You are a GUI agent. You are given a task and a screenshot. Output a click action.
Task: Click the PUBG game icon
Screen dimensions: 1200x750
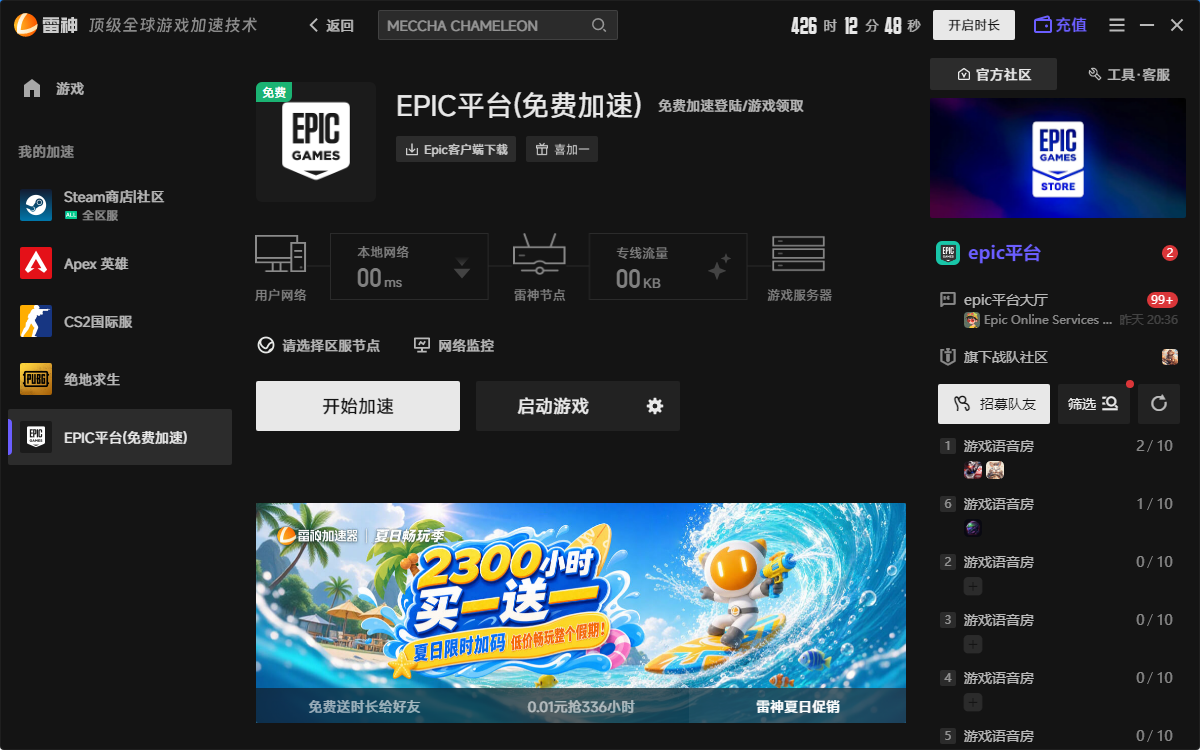pos(36,379)
